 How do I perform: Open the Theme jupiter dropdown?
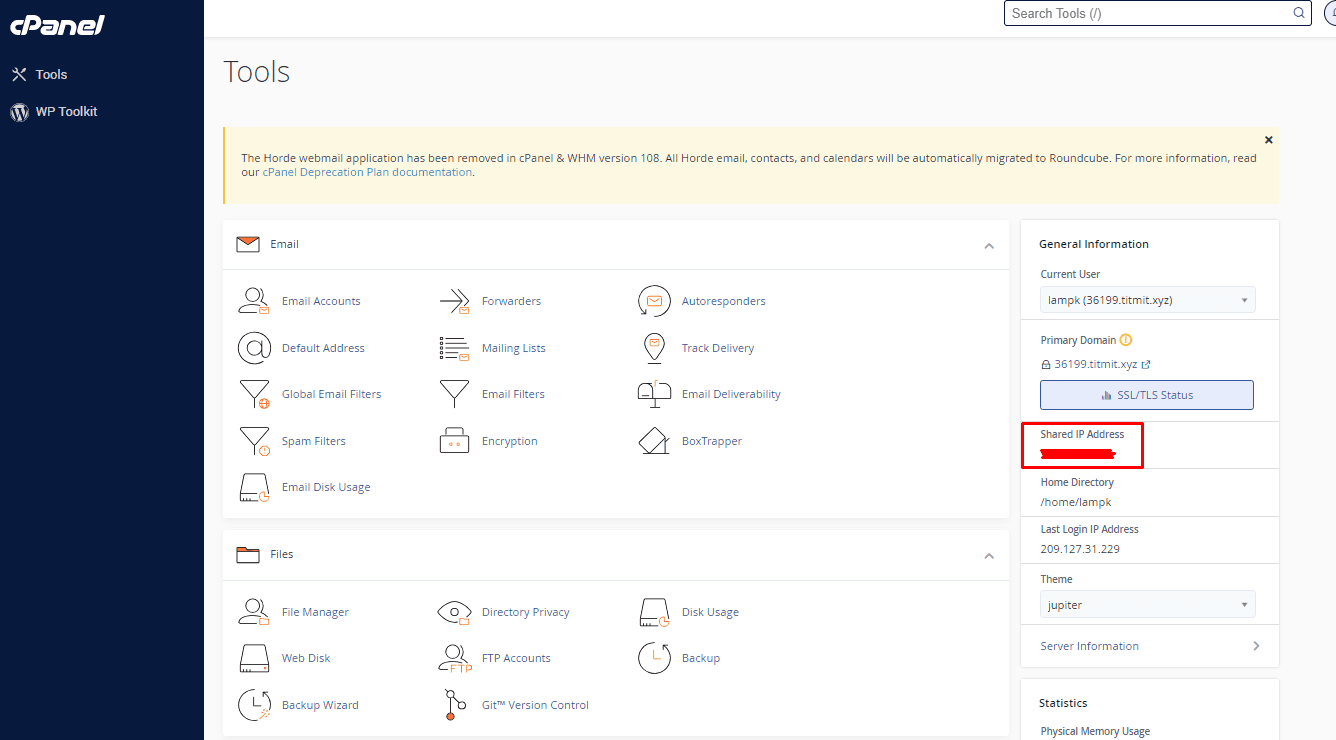(x=1147, y=605)
